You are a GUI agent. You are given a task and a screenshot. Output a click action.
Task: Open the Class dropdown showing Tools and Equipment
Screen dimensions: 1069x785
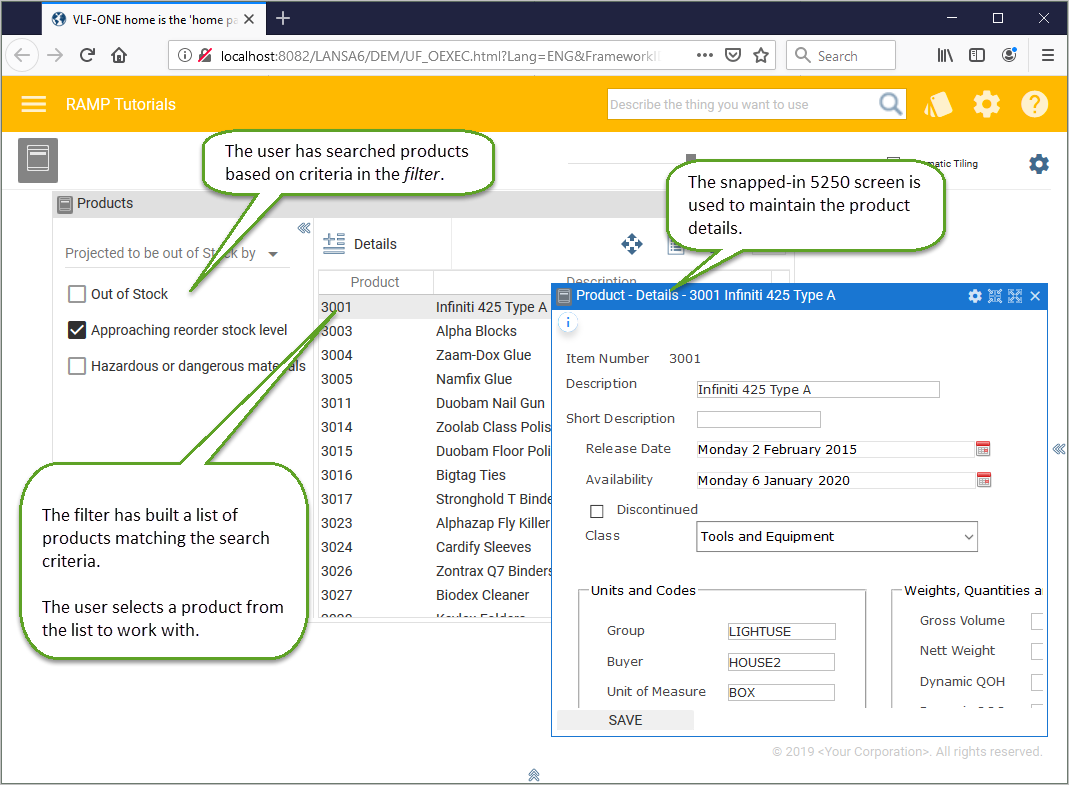click(x=837, y=537)
